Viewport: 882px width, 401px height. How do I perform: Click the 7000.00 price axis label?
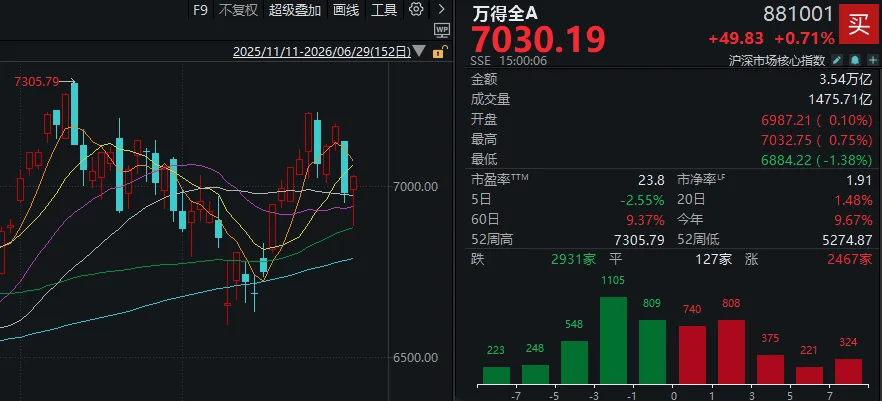tap(416, 186)
